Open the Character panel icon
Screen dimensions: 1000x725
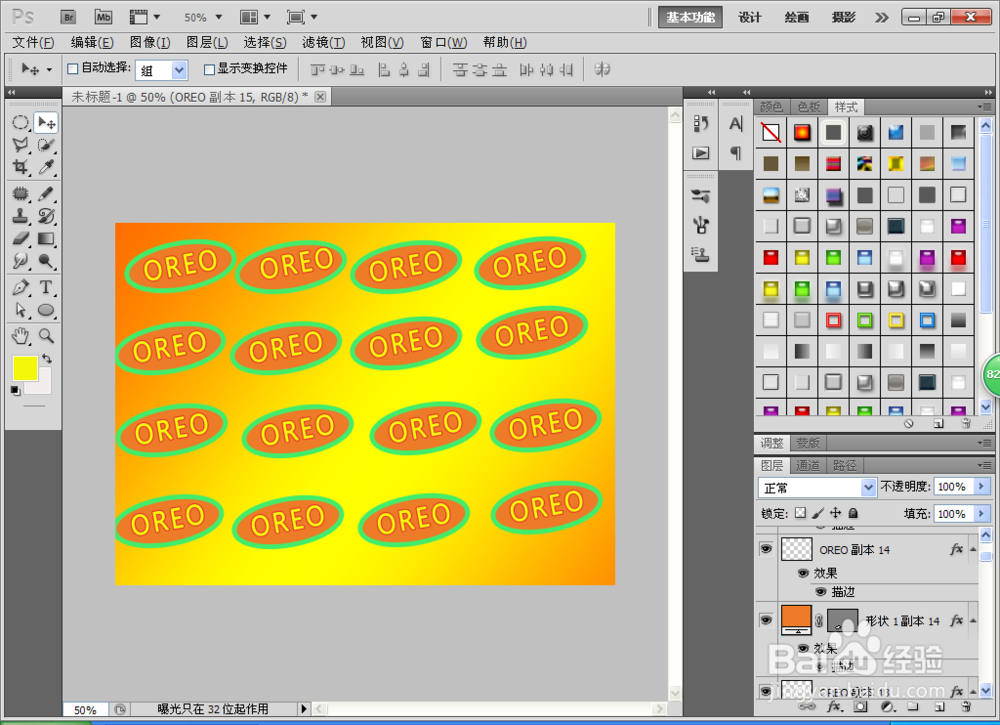point(736,124)
